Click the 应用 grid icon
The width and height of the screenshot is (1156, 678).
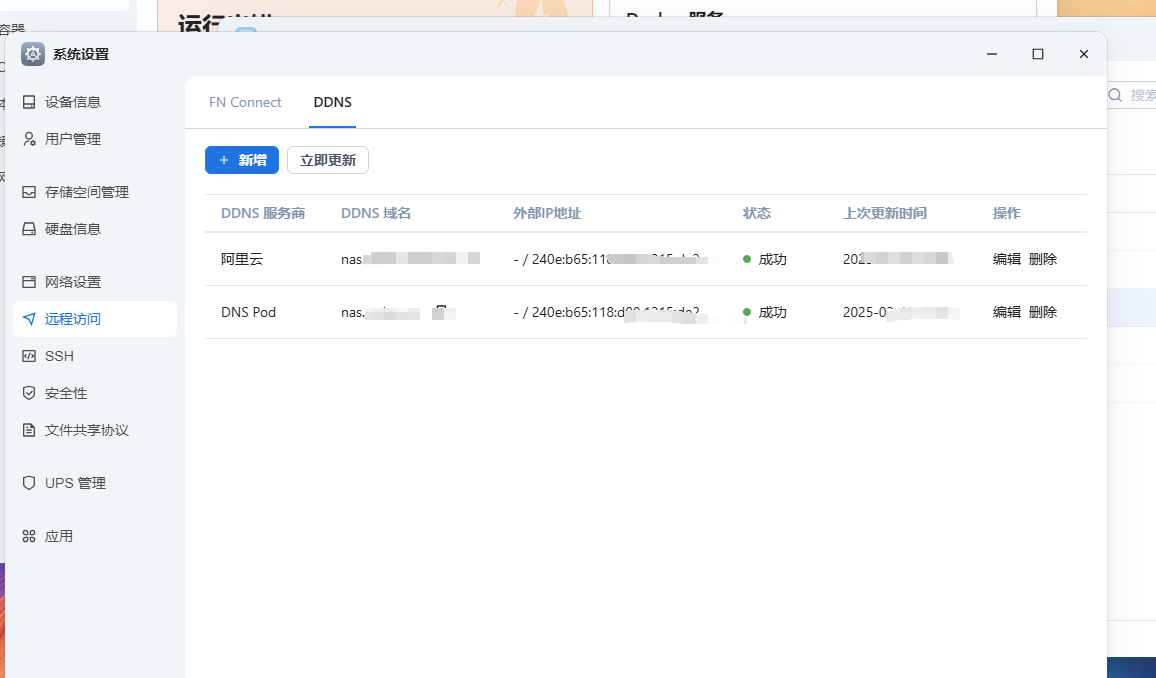(29, 536)
